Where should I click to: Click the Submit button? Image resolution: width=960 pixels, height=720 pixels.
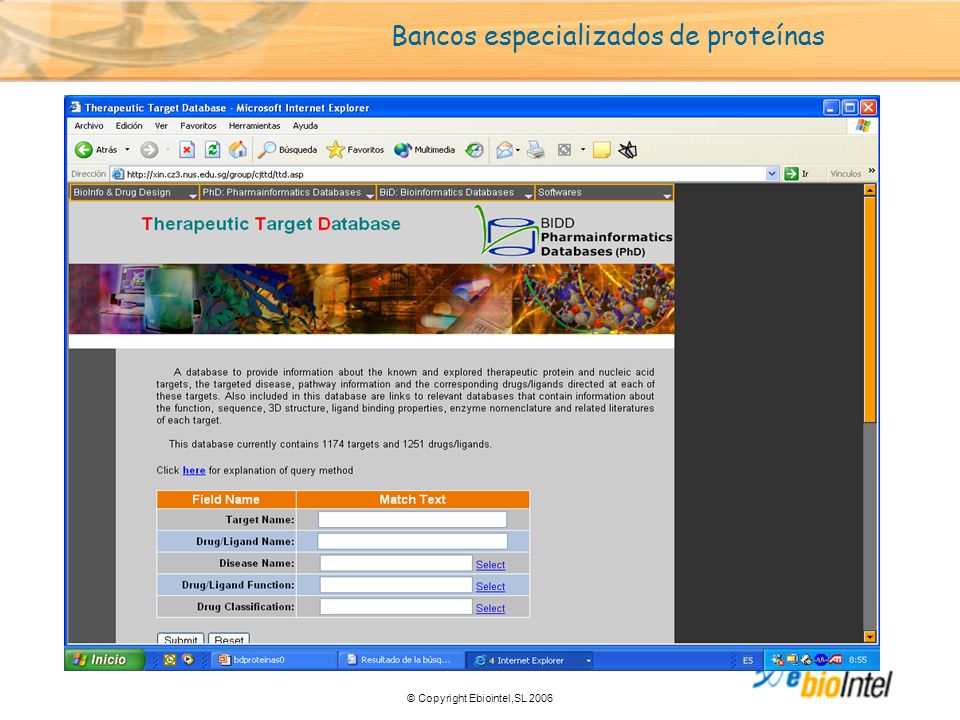181,638
